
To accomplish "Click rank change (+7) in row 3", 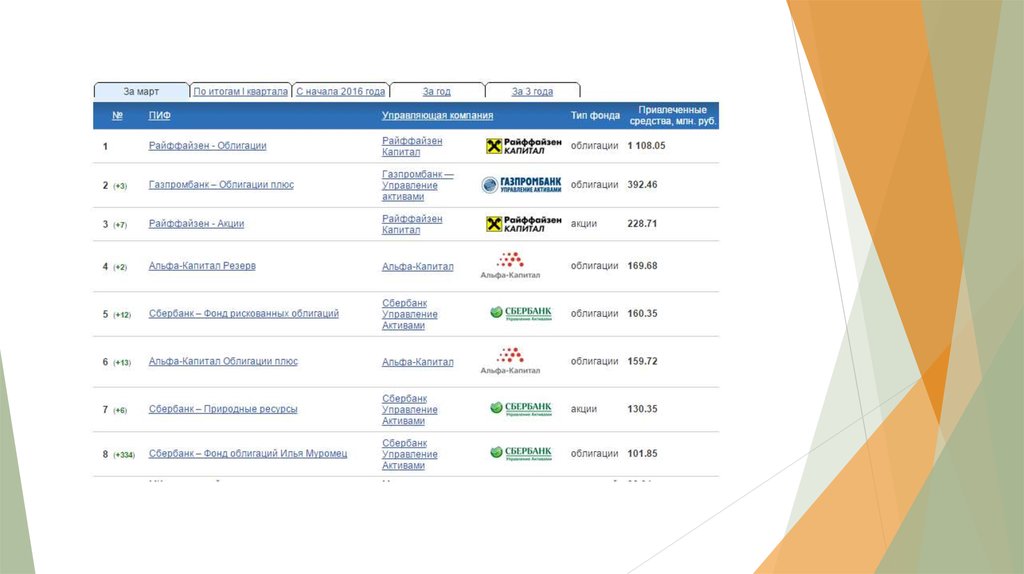I will point(120,225).
